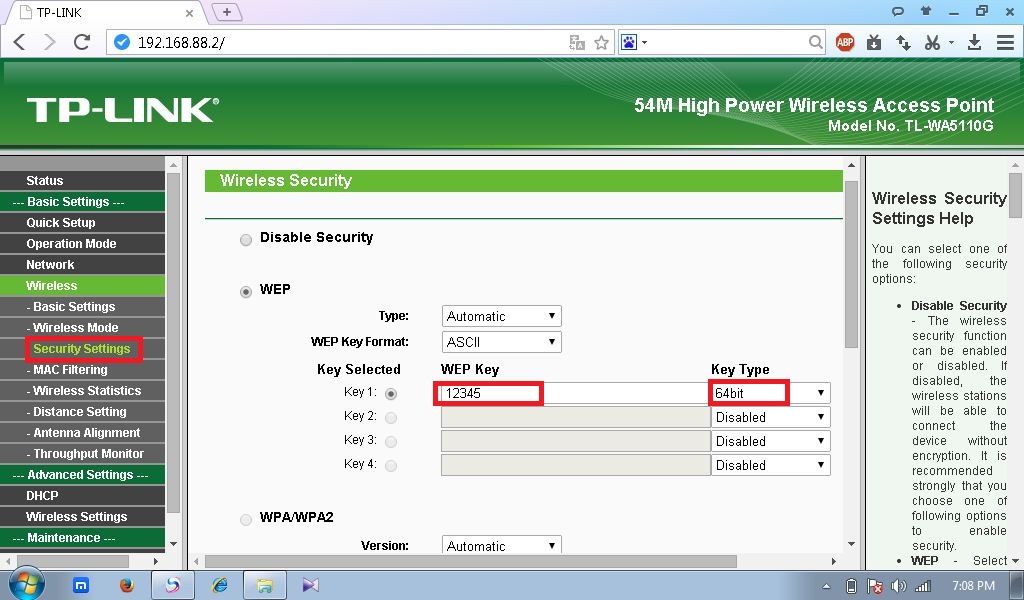
Task: Open Key 4 Key Type dropdown
Action: pyautogui.click(x=771, y=465)
